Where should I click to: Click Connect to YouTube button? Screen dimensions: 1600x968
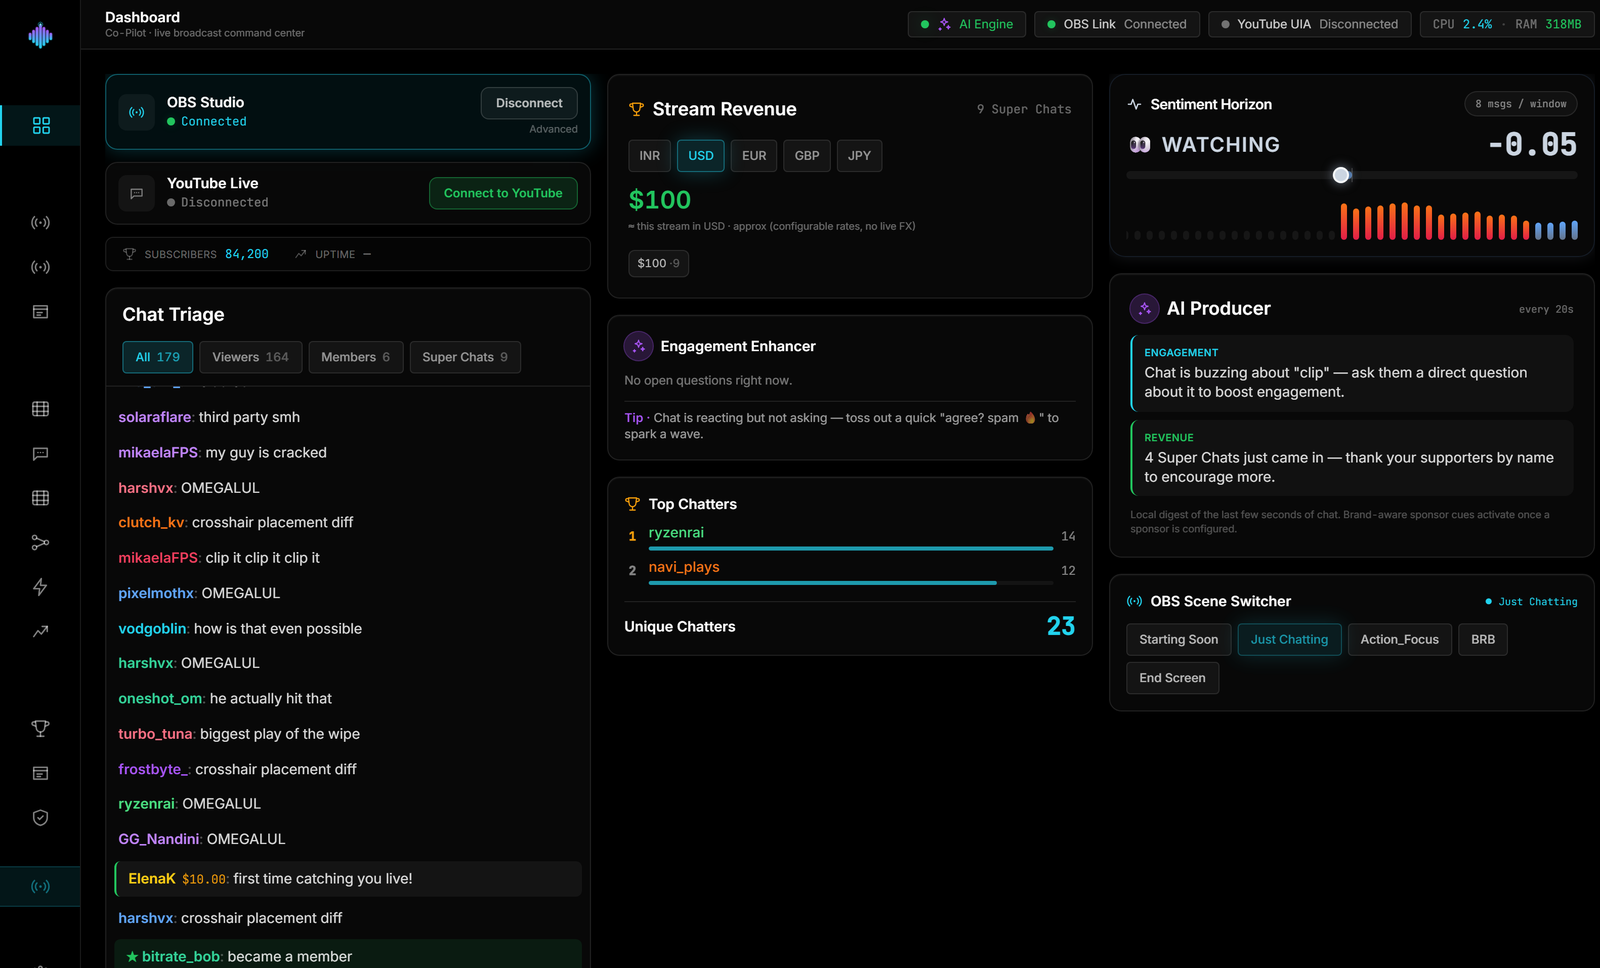[x=503, y=193]
